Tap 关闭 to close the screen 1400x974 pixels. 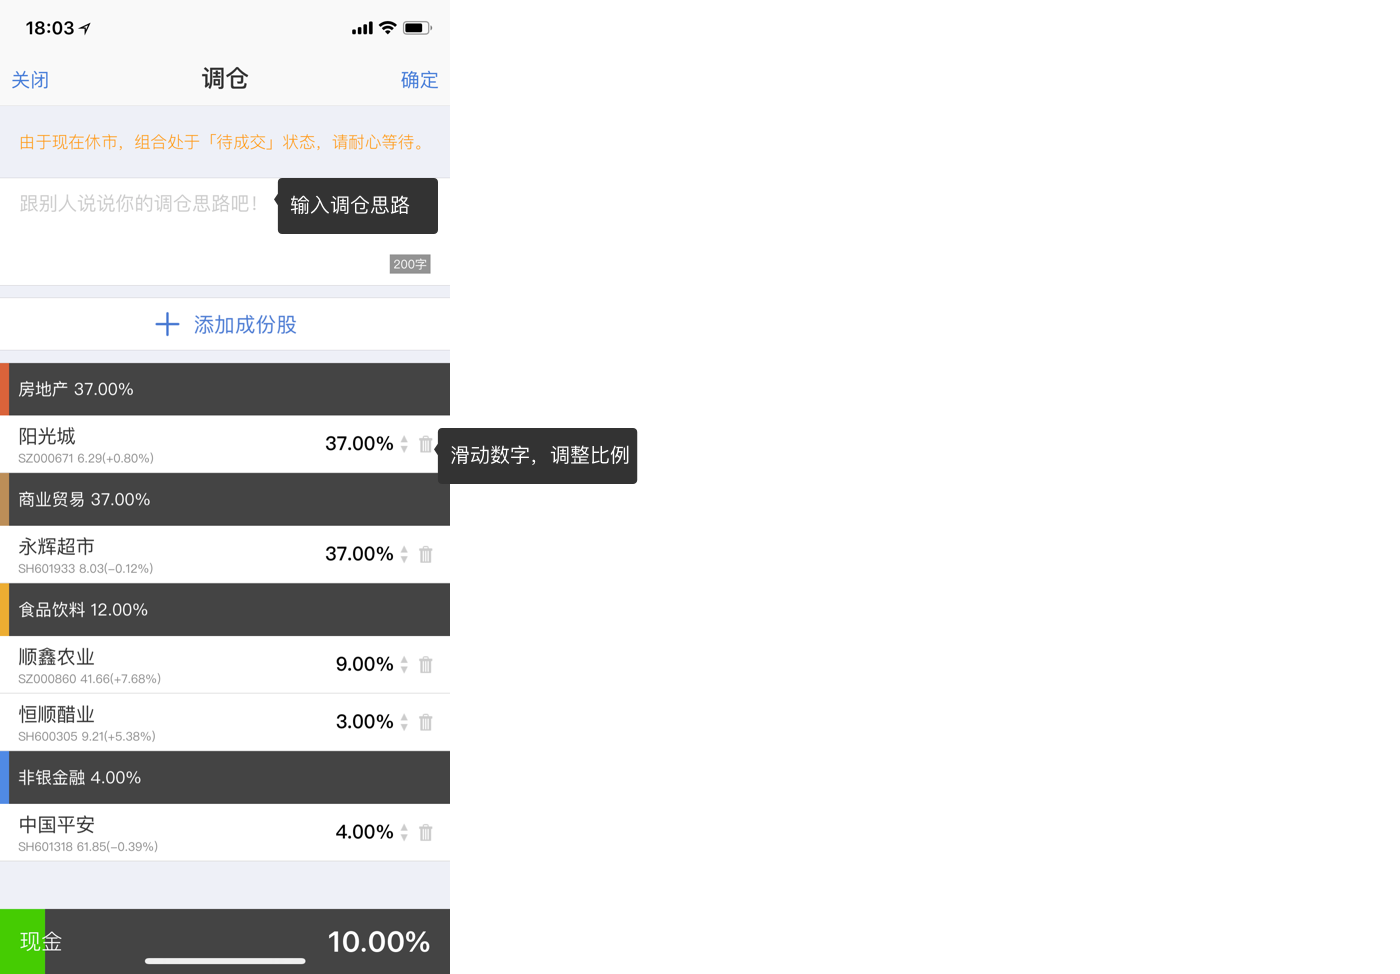pyautogui.click(x=30, y=80)
